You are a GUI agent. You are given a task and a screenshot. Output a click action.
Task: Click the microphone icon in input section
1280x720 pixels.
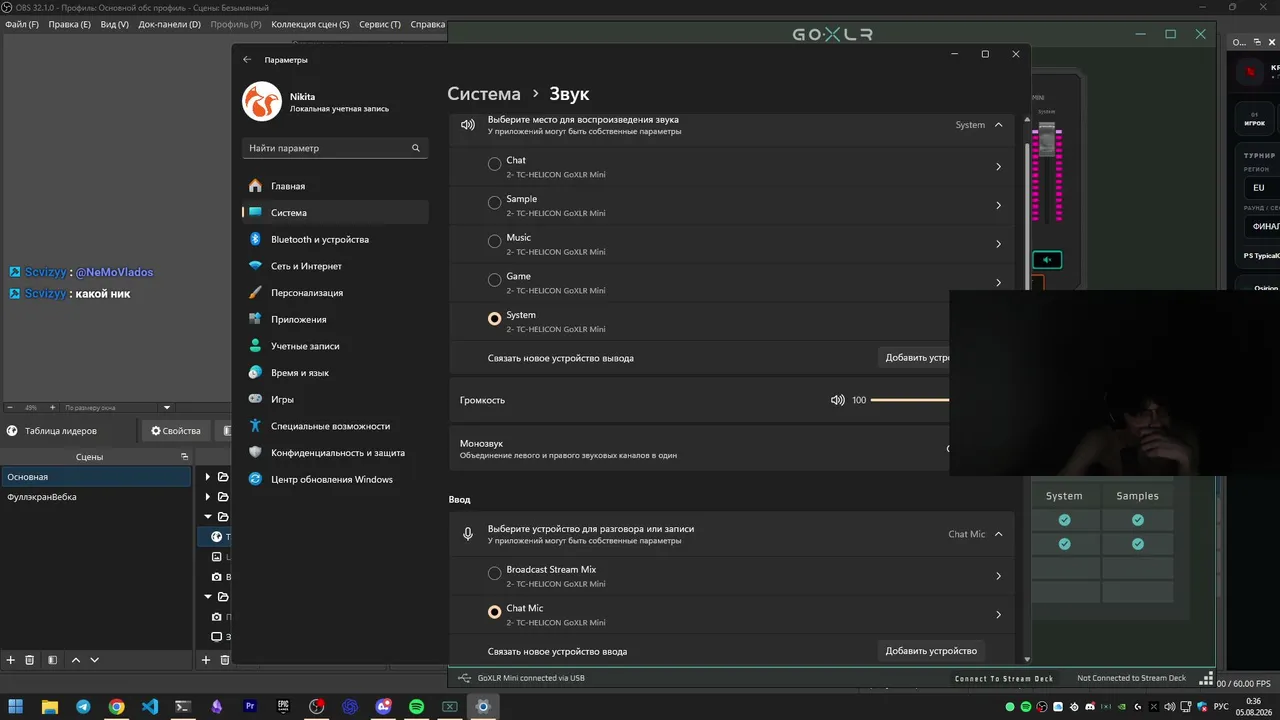point(467,534)
